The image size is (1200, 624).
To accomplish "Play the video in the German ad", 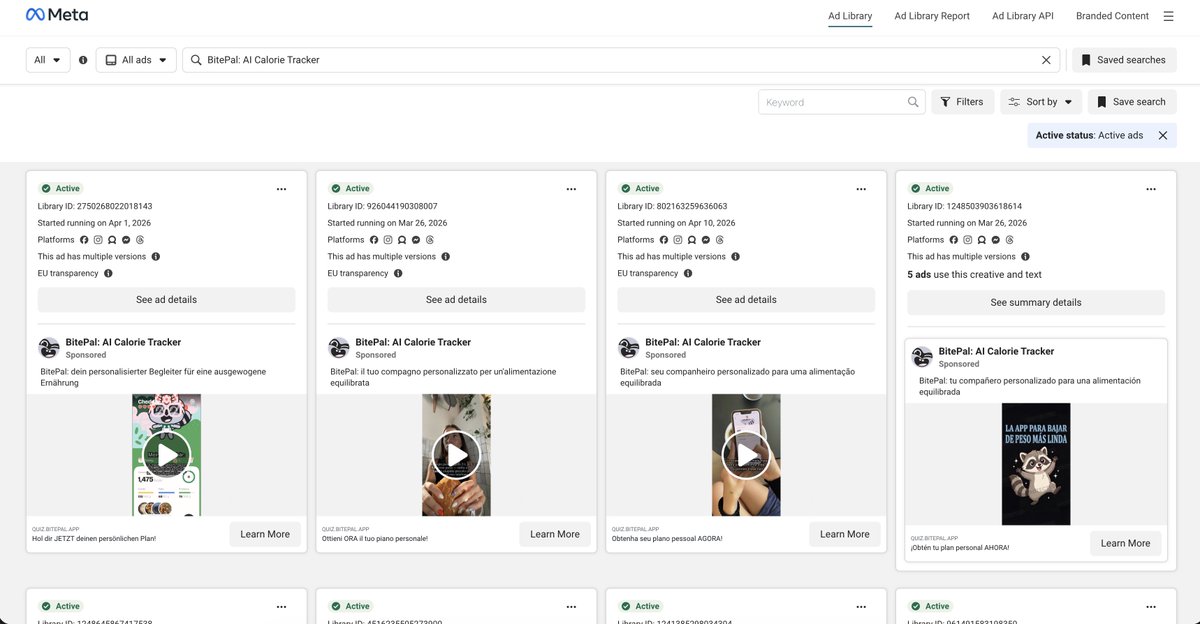I will tap(167, 456).
